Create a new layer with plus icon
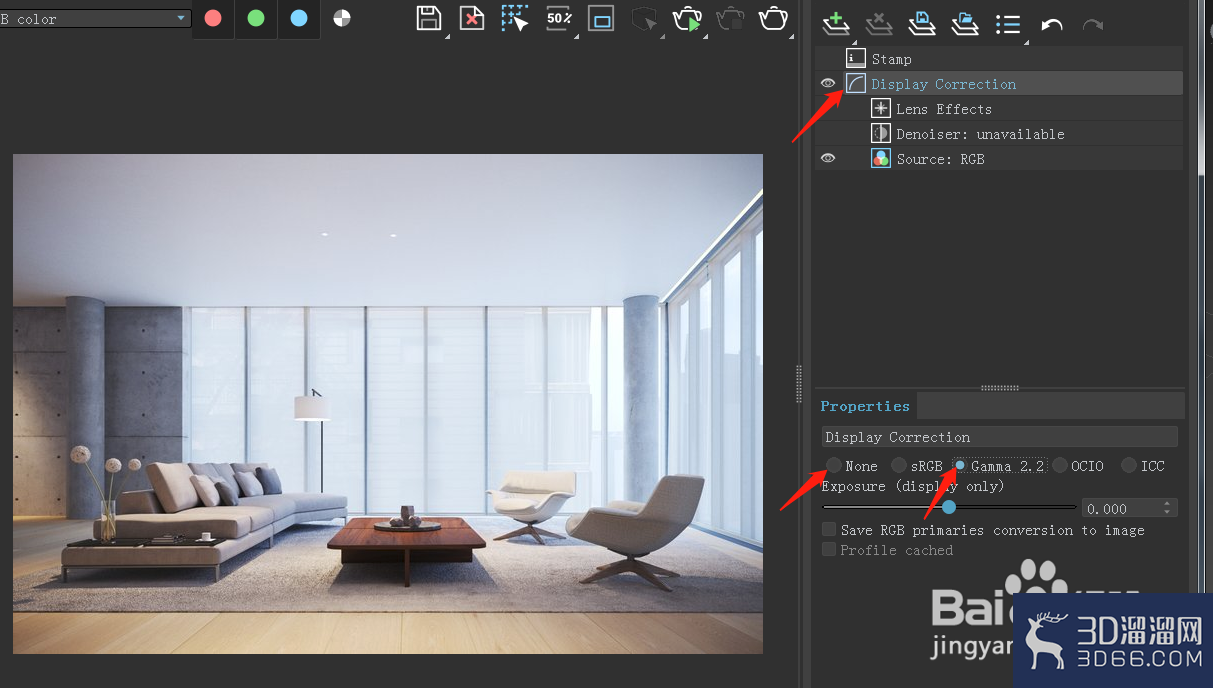The height and width of the screenshot is (688, 1213). pyautogui.click(x=835, y=23)
